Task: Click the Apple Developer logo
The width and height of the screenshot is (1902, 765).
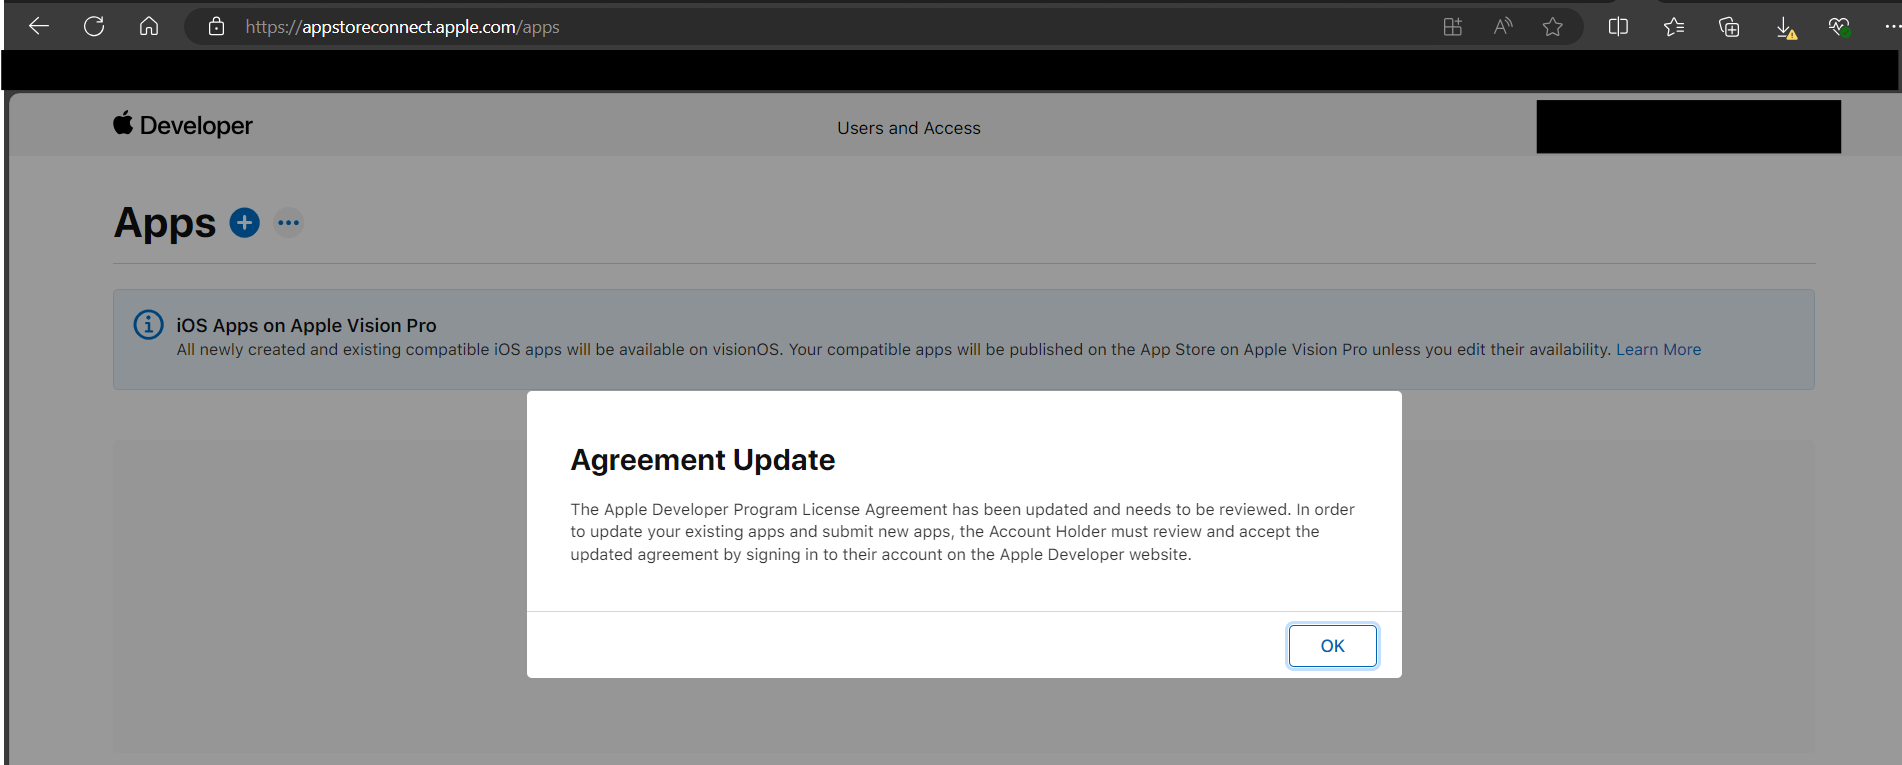Action: (183, 125)
